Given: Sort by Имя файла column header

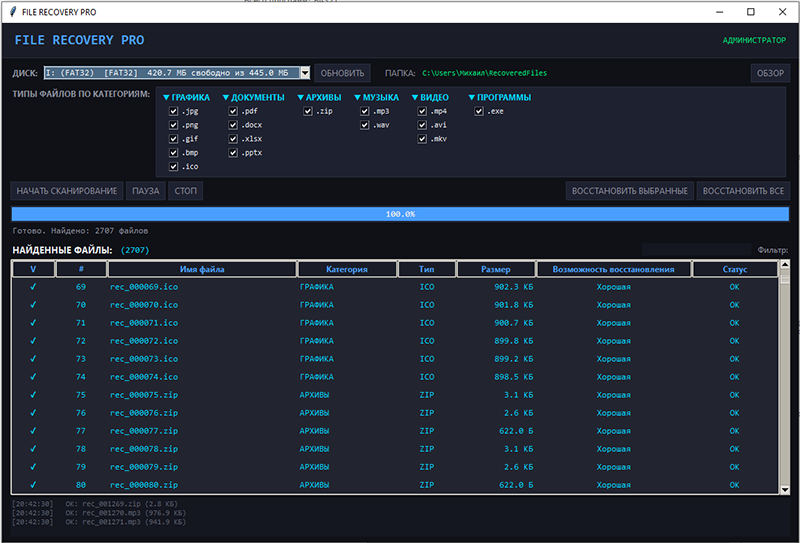Looking at the screenshot, I should coord(202,269).
